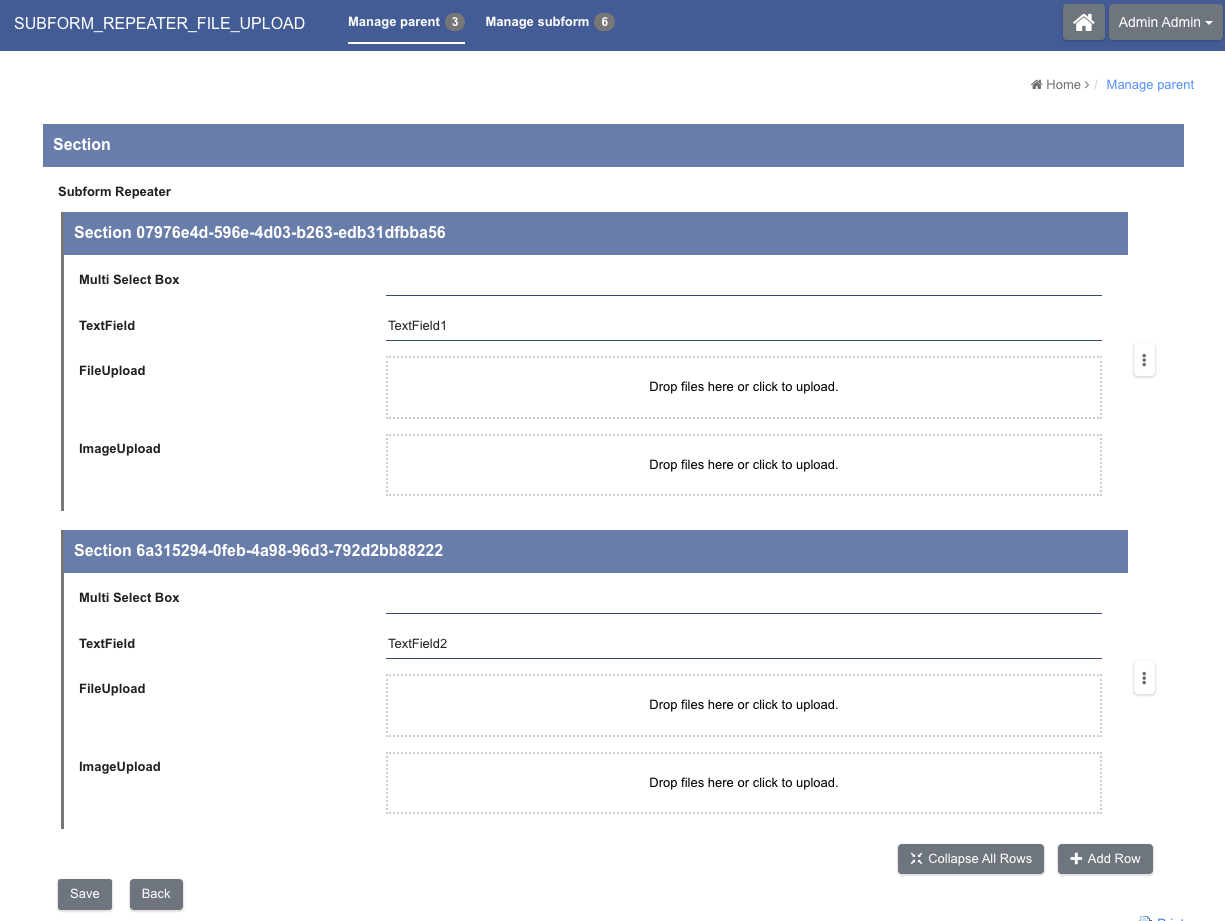The width and height of the screenshot is (1225, 921).
Task: Follow the Home breadcrumb link
Action: (1063, 85)
